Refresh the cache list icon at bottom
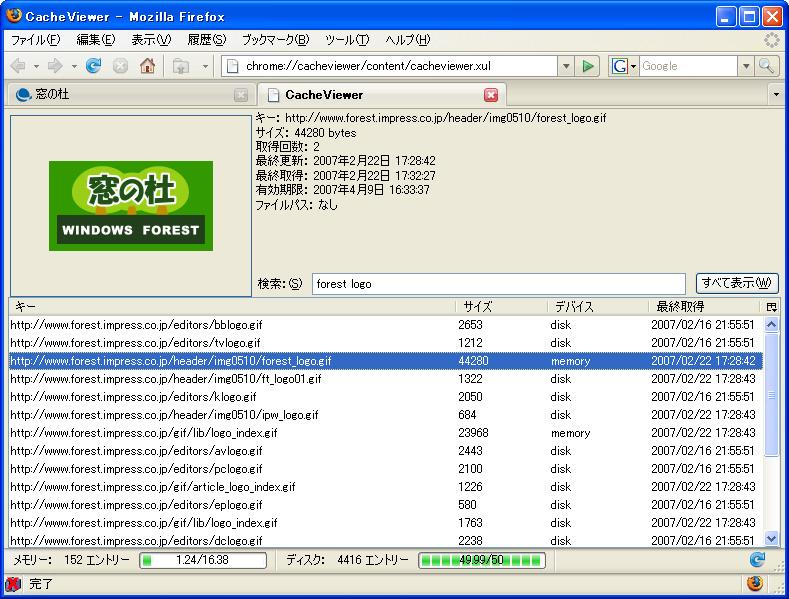 click(757, 559)
